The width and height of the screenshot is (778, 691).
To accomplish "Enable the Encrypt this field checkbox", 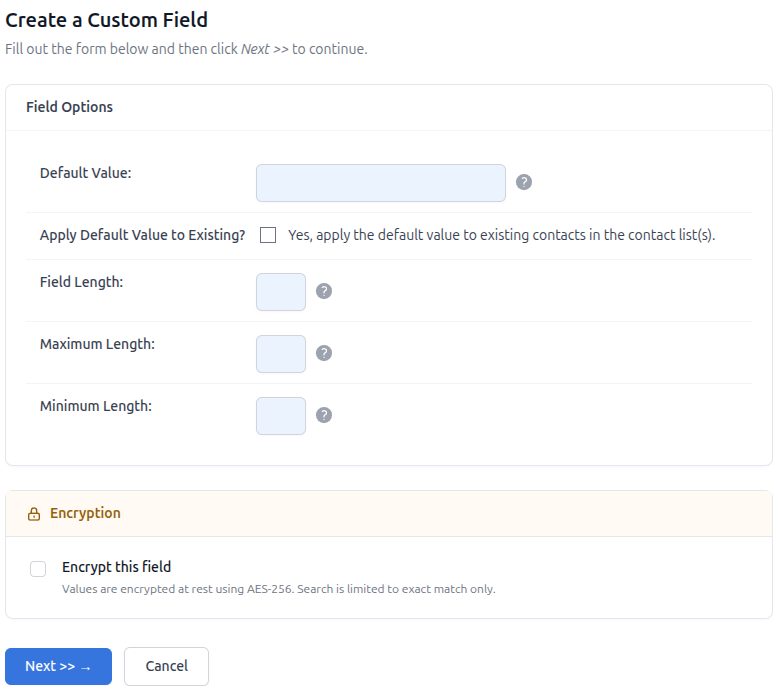I will 38,568.
